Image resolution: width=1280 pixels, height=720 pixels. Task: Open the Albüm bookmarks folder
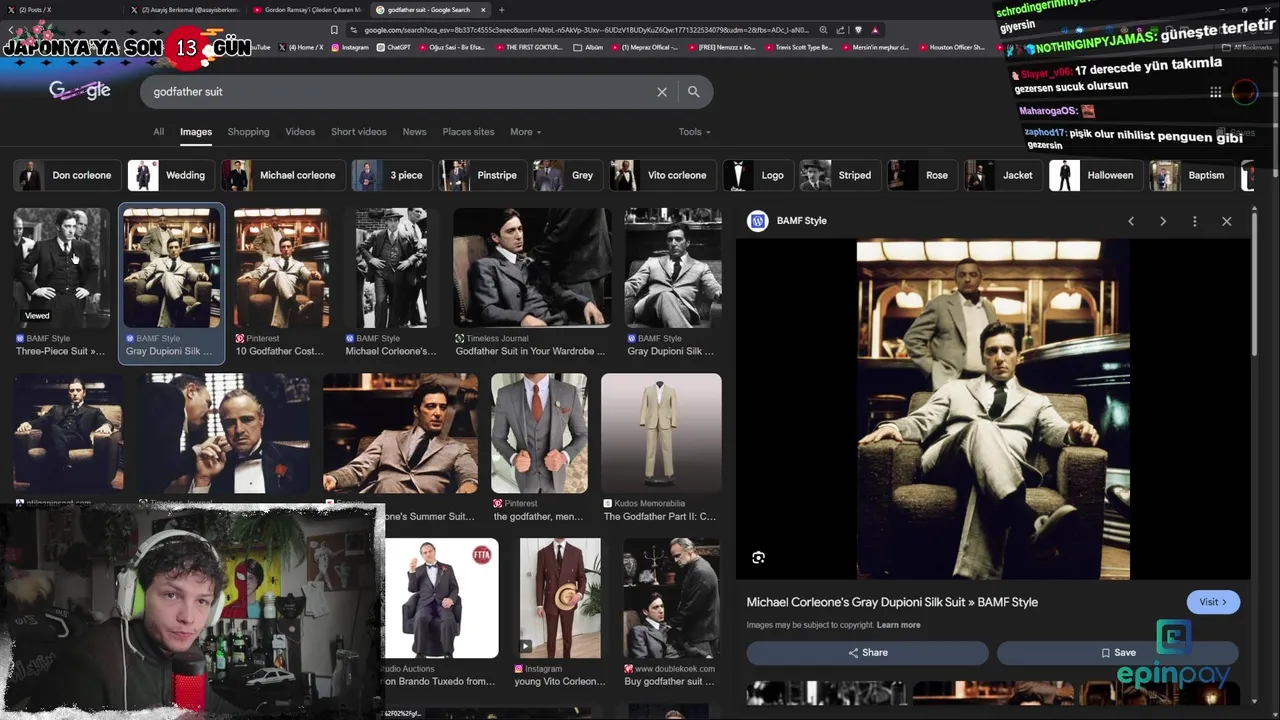(589, 47)
